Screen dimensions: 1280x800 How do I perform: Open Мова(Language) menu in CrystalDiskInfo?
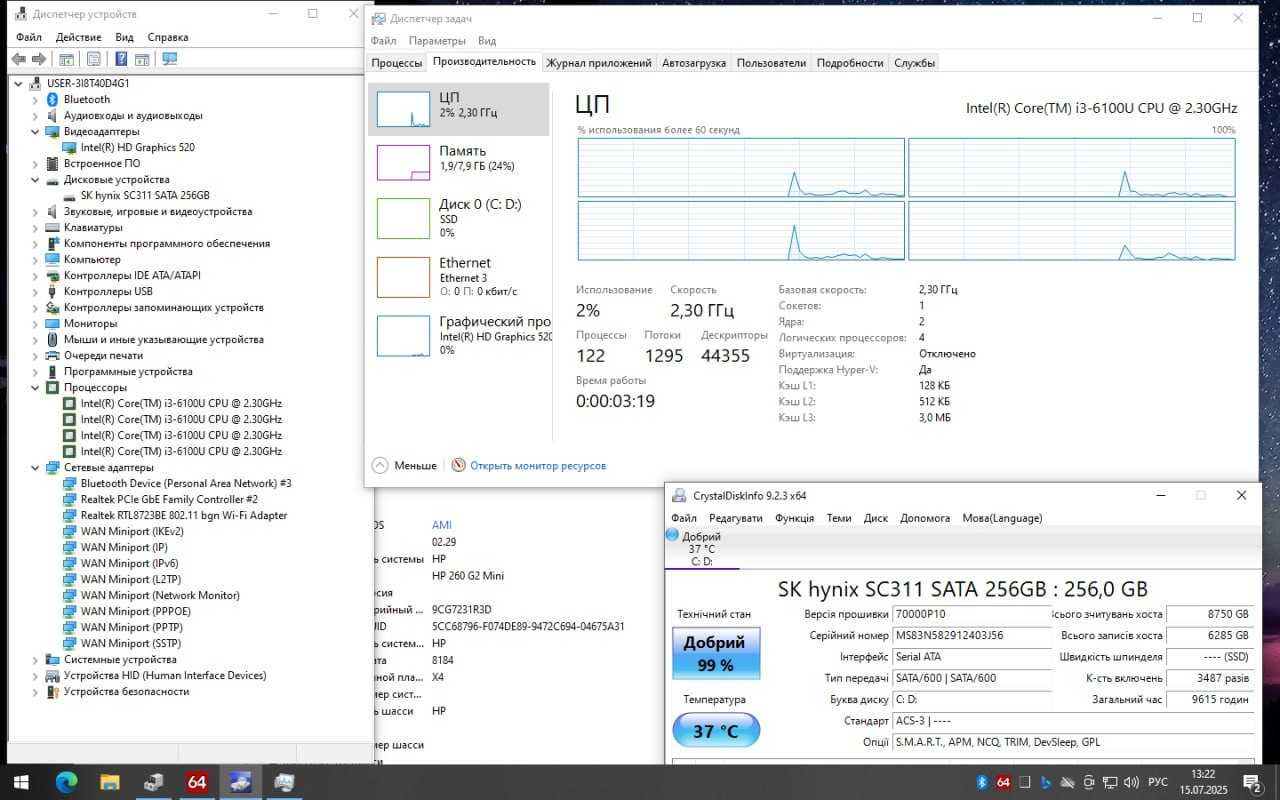tap(1002, 518)
